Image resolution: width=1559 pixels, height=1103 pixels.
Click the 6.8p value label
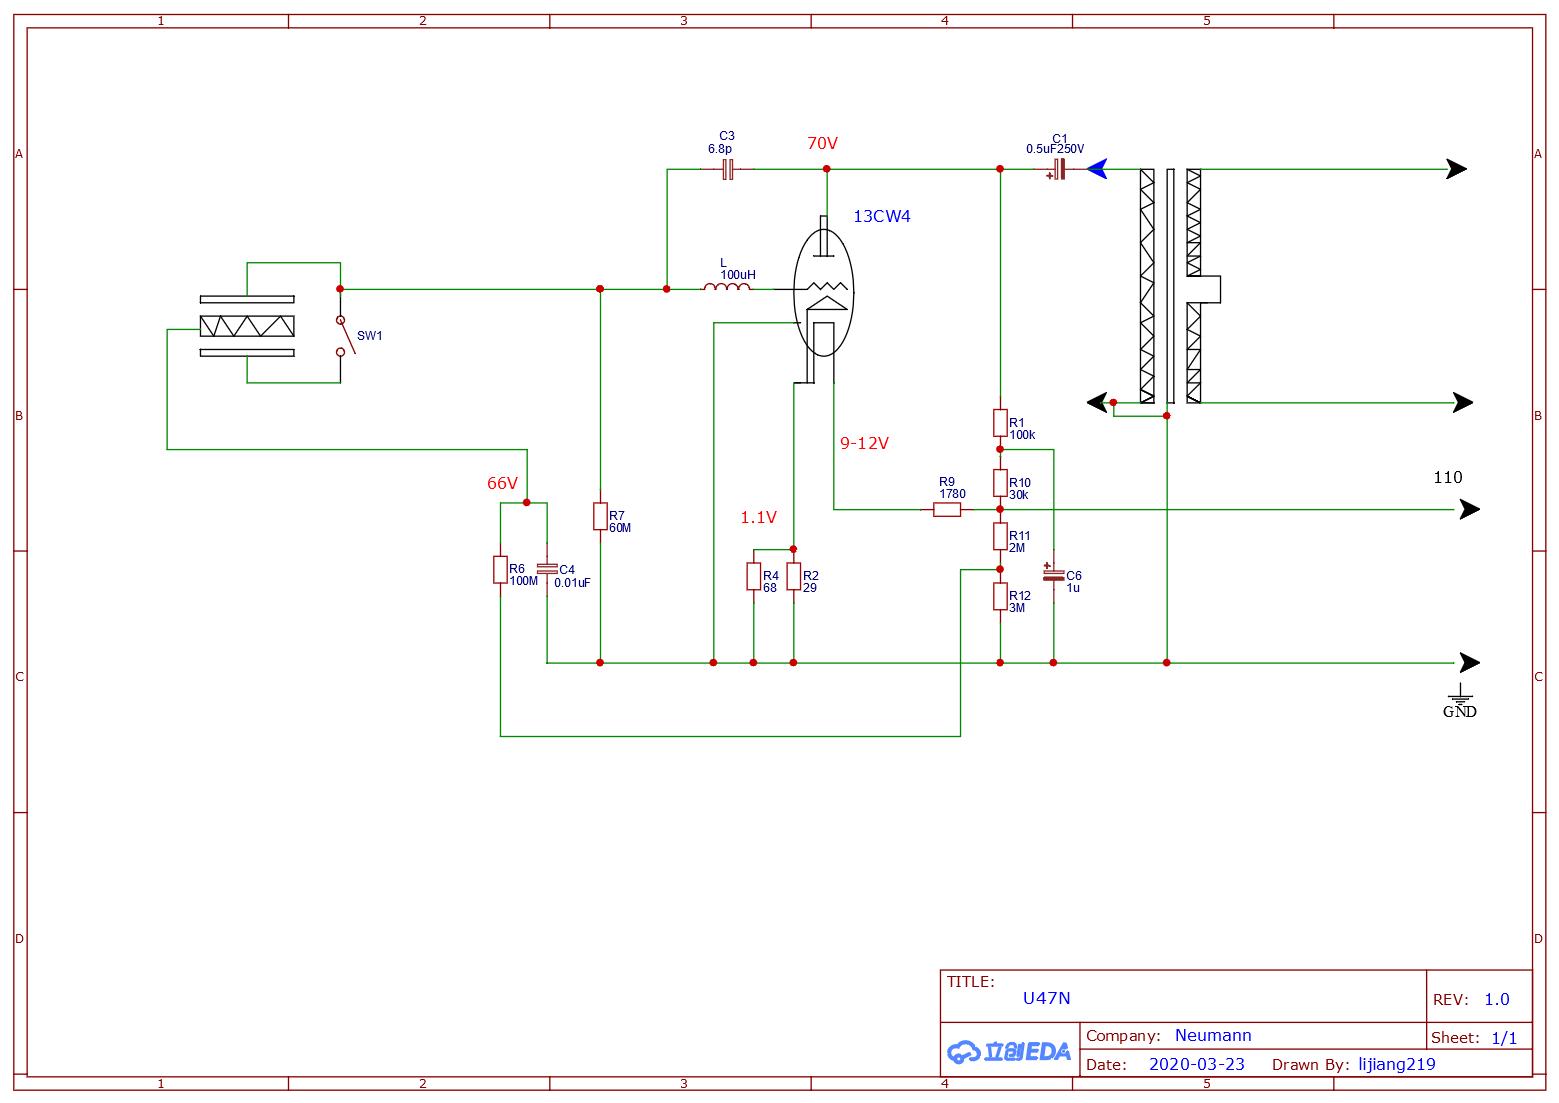(x=720, y=148)
